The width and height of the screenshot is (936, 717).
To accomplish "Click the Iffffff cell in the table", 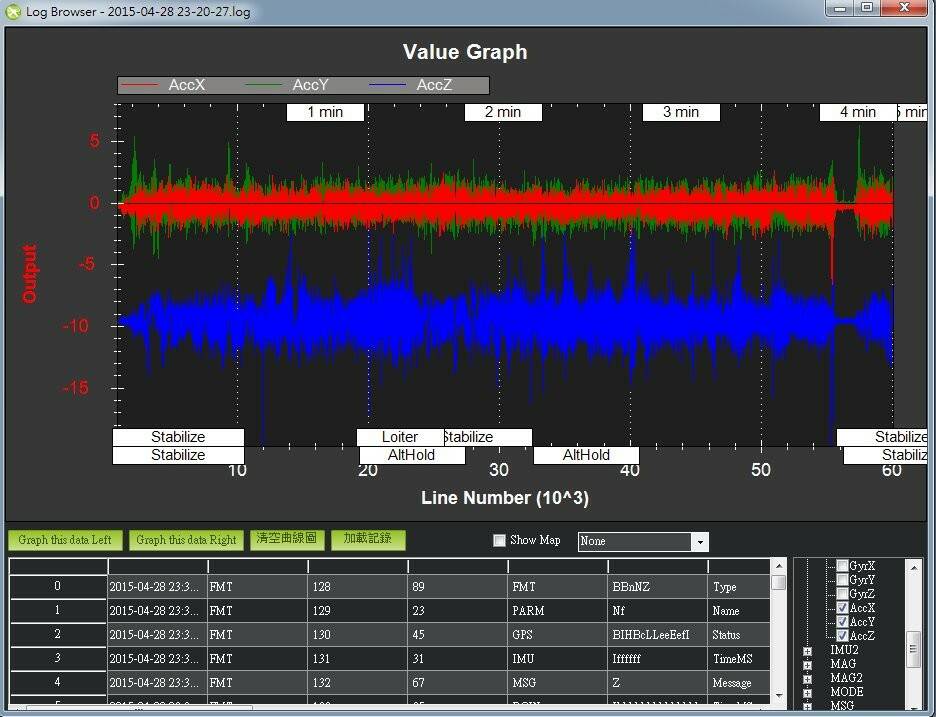I will (658, 658).
